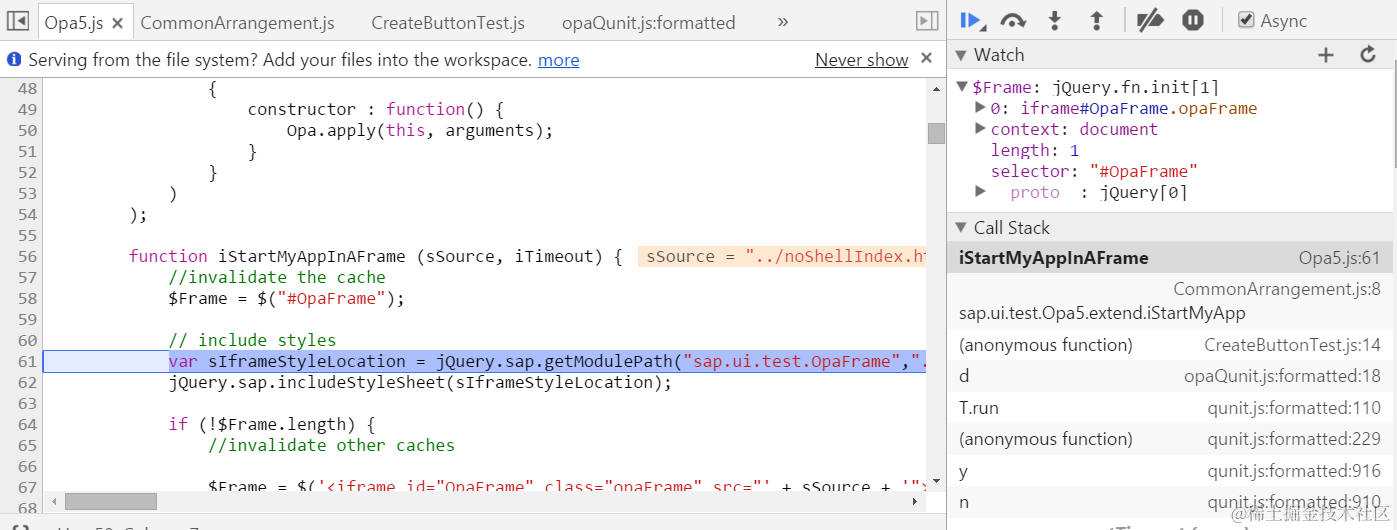The width and height of the screenshot is (1397, 530).
Task: Click the Never show link
Action: coord(861,60)
